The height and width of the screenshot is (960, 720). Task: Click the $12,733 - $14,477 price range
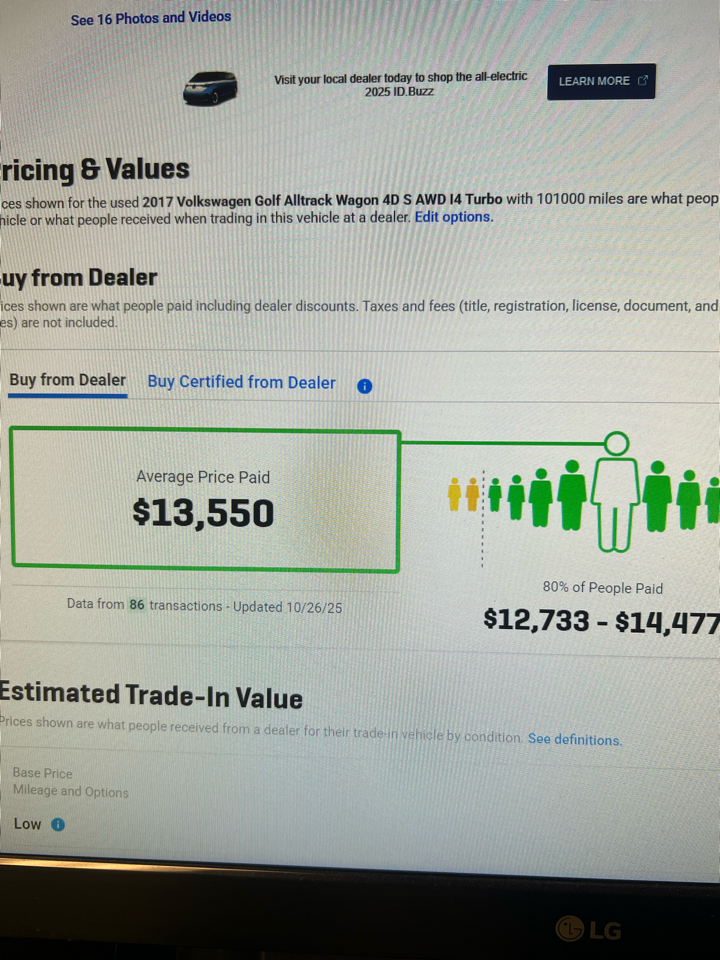pos(601,621)
